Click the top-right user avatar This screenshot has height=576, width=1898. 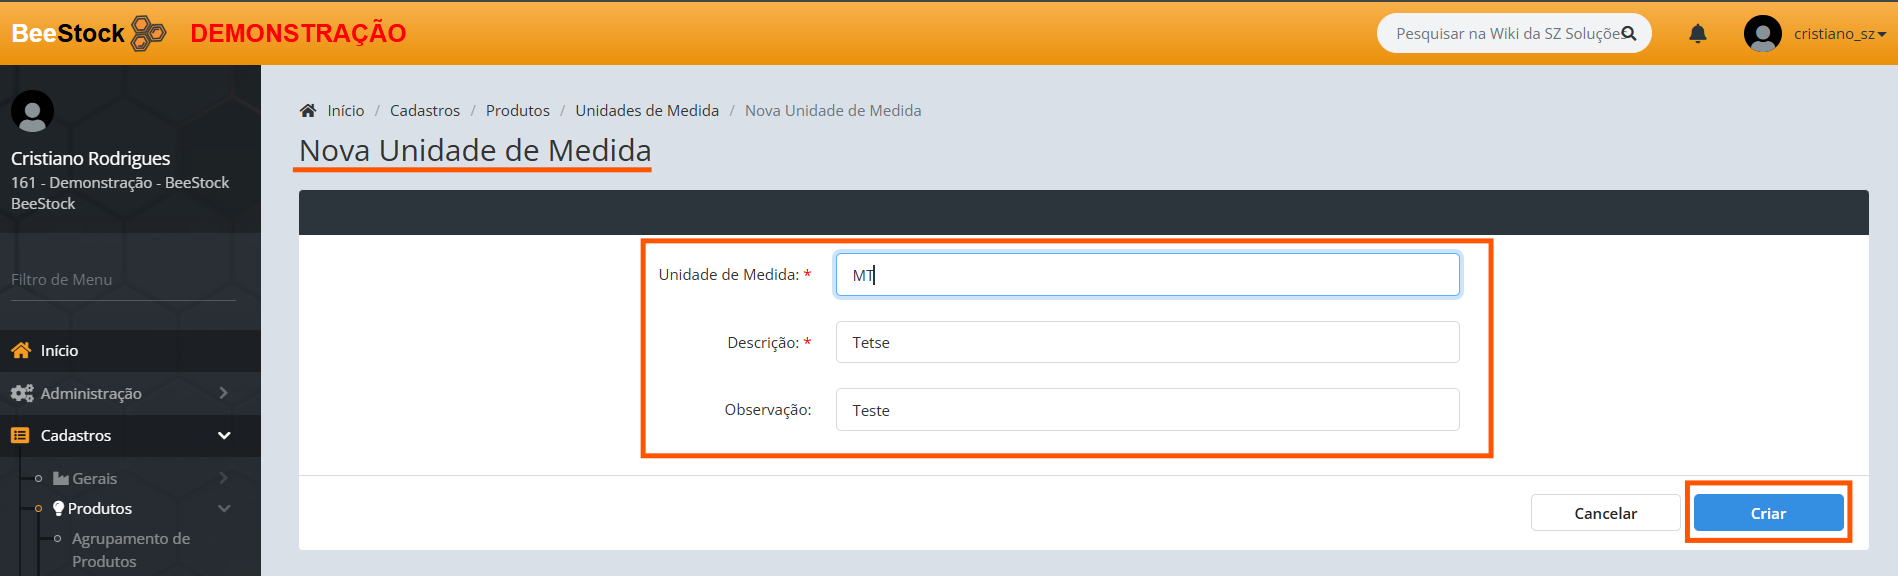(1762, 34)
